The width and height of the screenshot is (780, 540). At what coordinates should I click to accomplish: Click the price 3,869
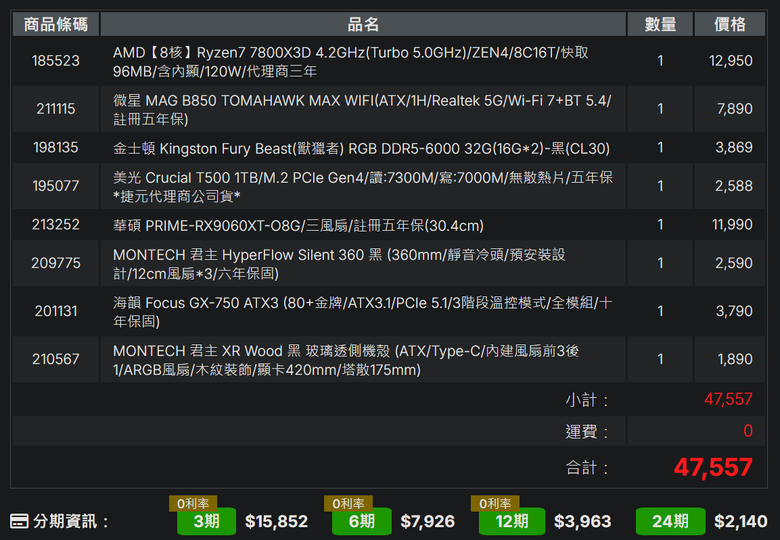[734, 147]
